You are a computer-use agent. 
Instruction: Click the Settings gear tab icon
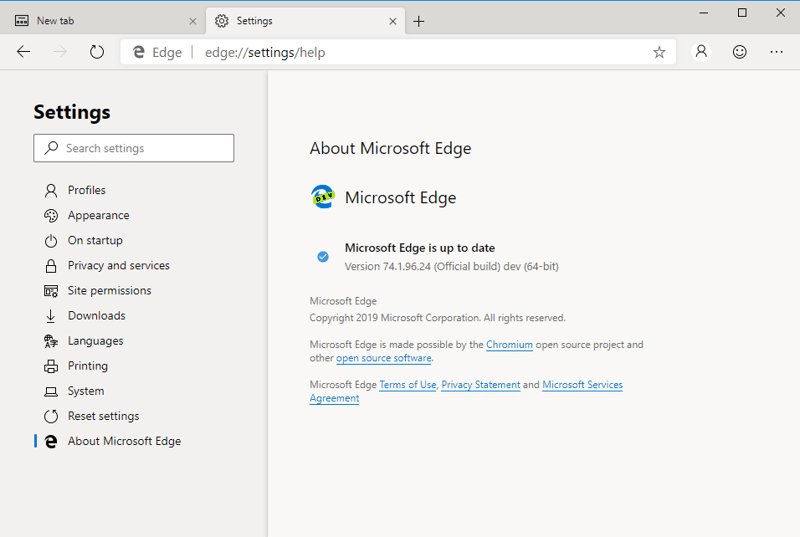click(x=221, y=21)
